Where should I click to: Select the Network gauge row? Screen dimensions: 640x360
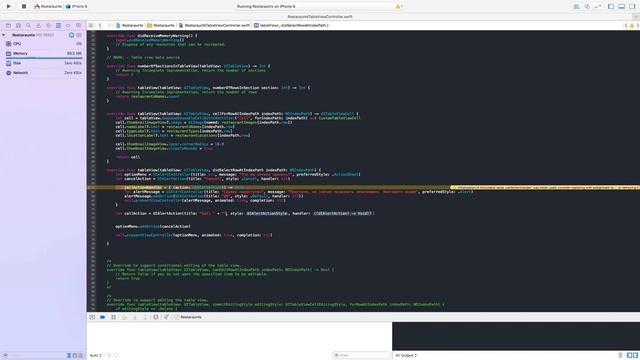click(43, 73)
